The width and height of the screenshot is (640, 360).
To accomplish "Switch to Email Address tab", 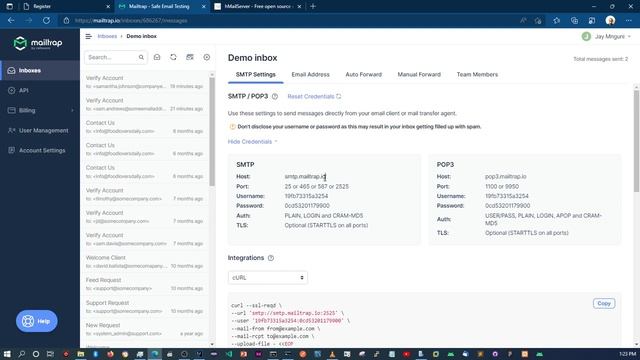I will (x=310, y=75).
